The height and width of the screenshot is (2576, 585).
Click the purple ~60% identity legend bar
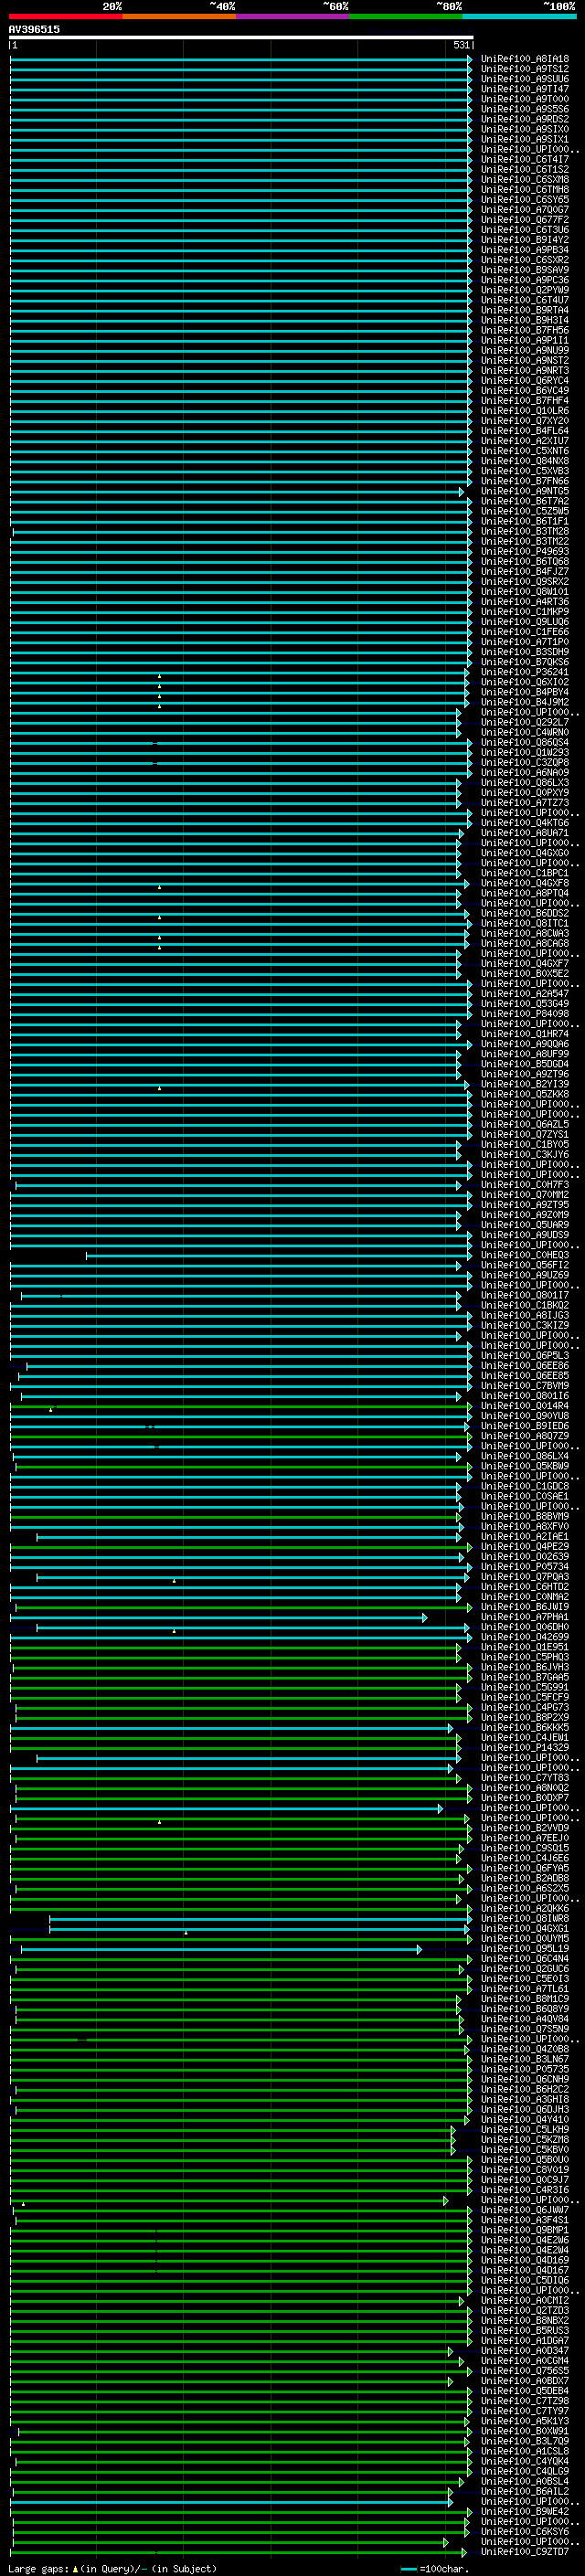coord(293,16)
